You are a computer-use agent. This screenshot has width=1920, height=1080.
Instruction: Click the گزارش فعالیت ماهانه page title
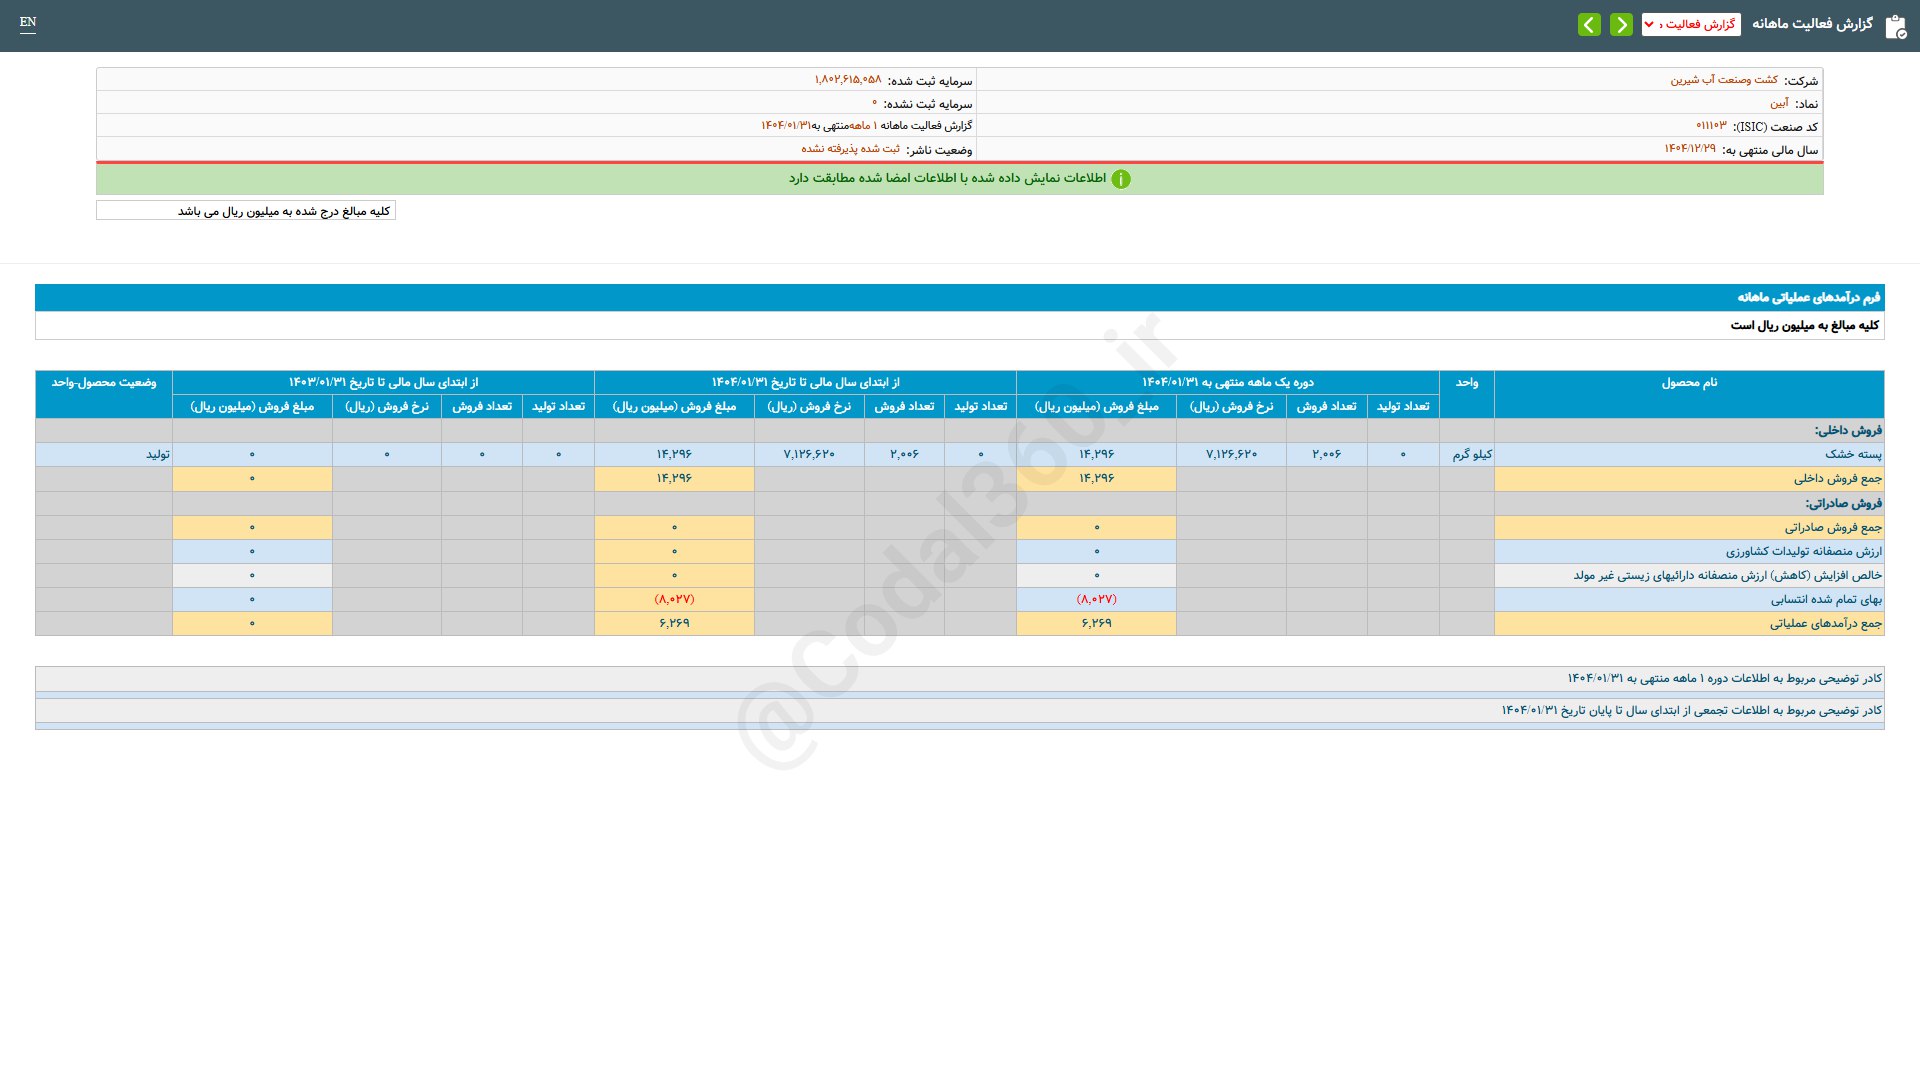[x=1812, y=24]
